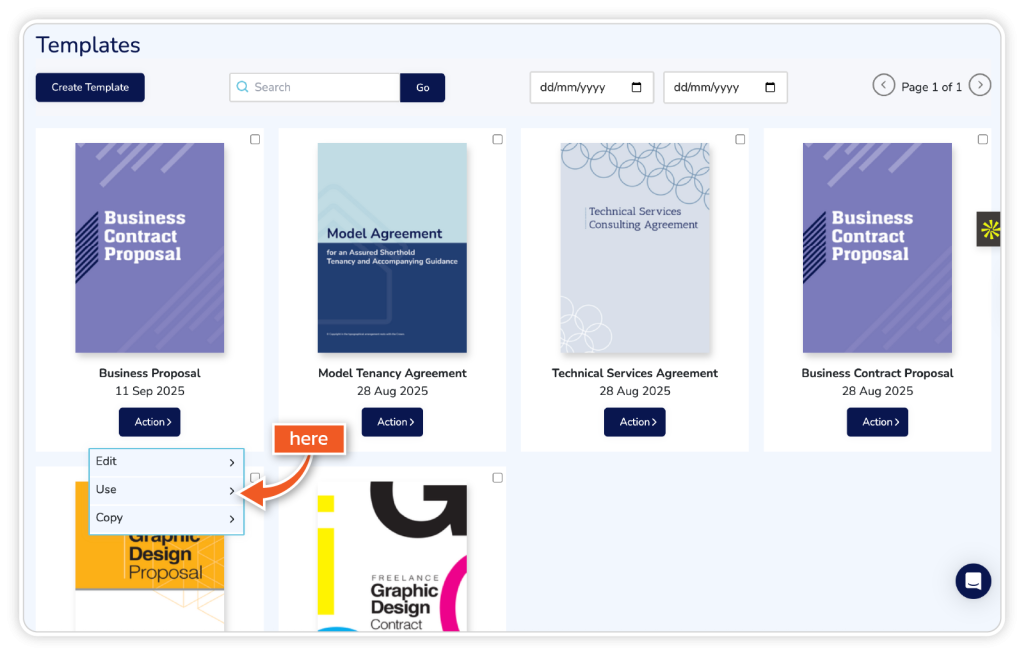Expand Action menu under Technical Services Agreement
The height and width of the screenshot is (655, 1024).
click(634, 422)
